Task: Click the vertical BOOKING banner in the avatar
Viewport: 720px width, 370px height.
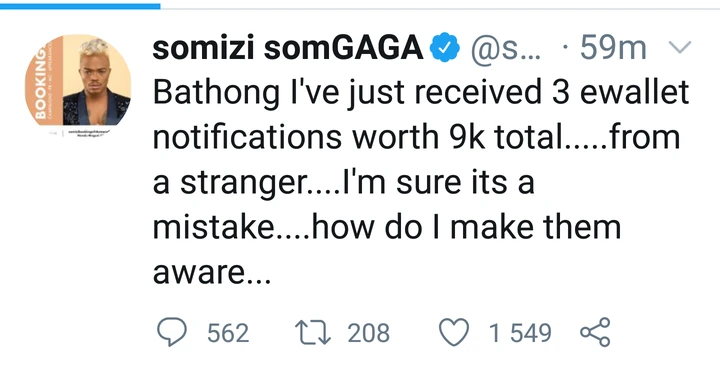Action: click(43, 82)
